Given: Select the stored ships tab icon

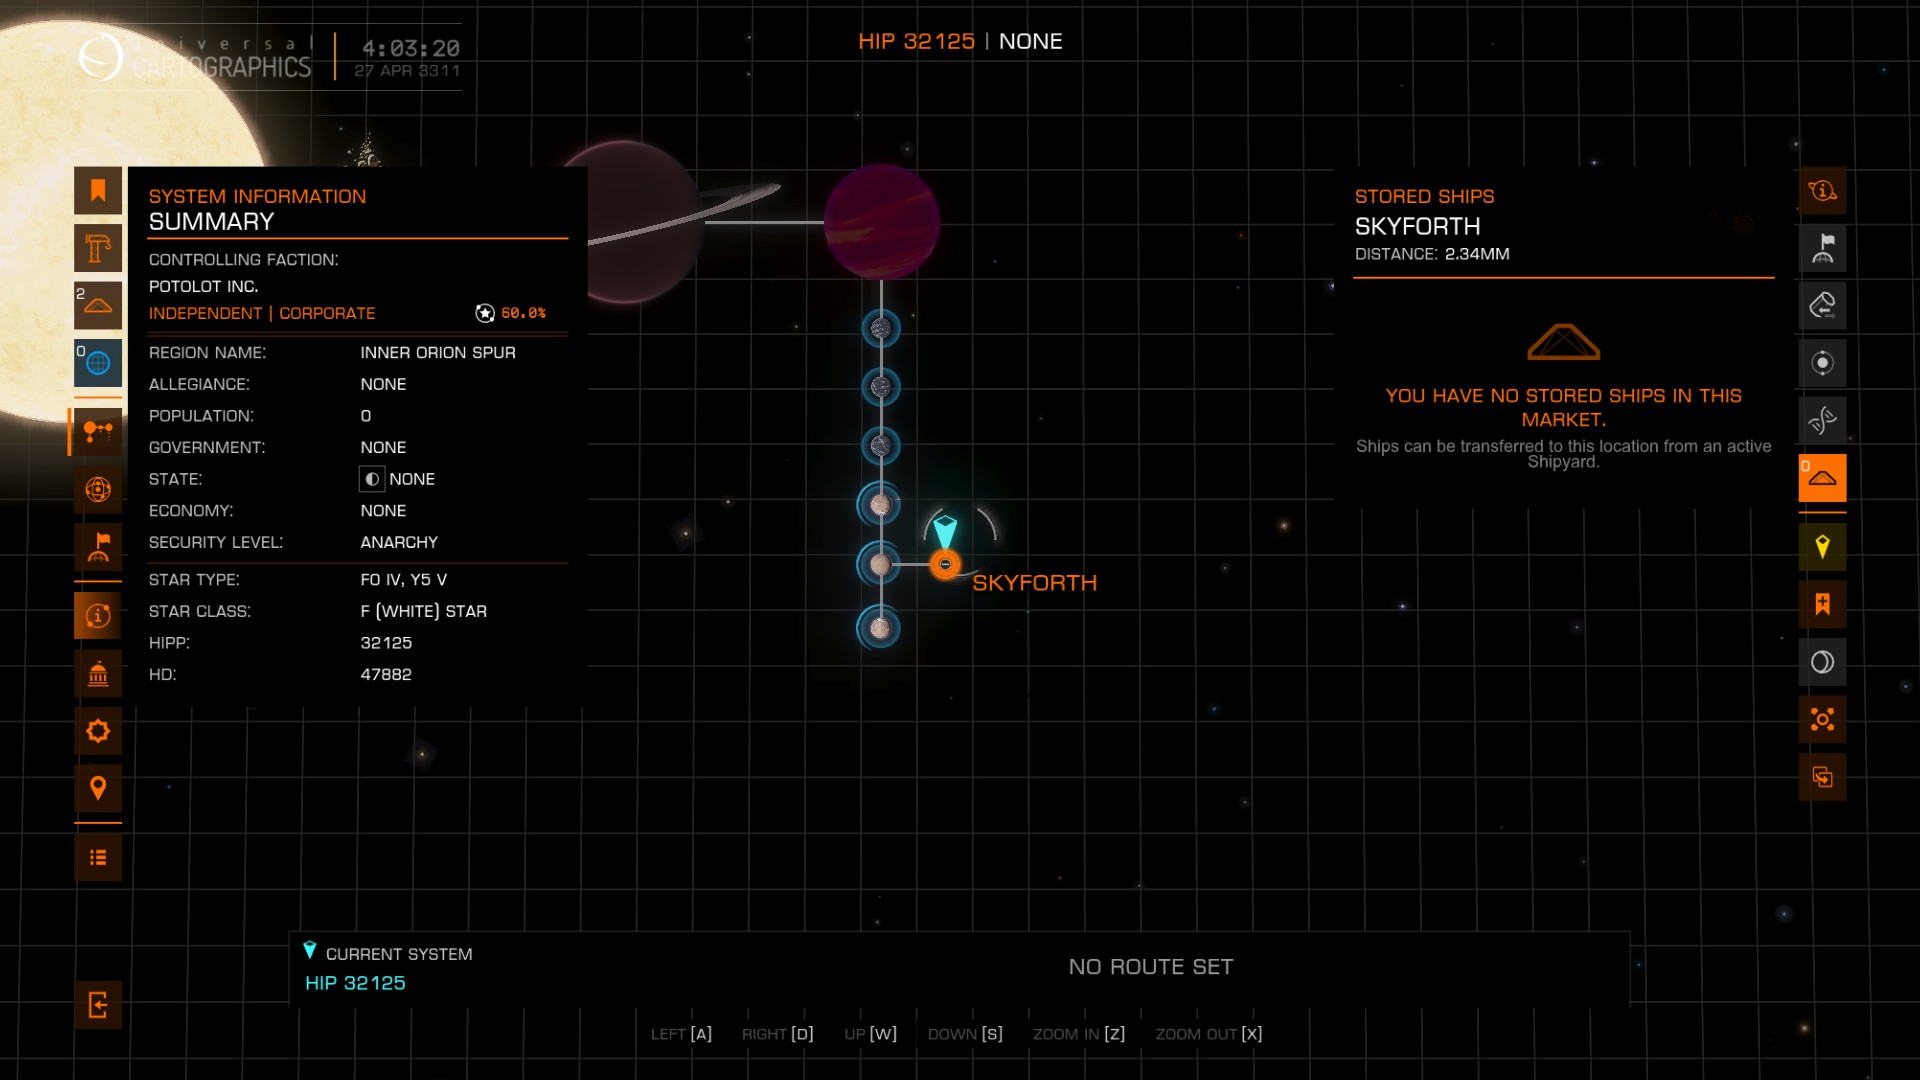Looking at the screenshot, I should point(1822,478).
